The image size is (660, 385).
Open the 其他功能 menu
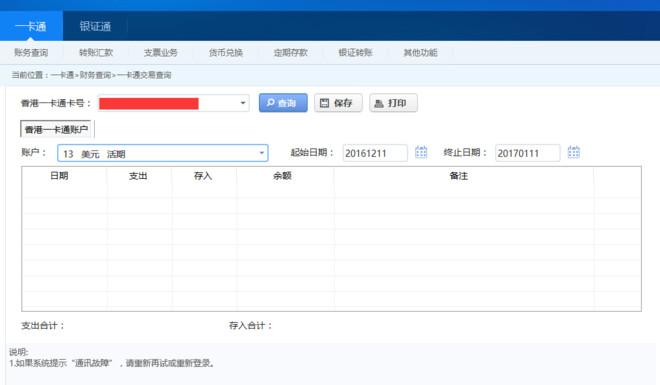tap(420, 53)
